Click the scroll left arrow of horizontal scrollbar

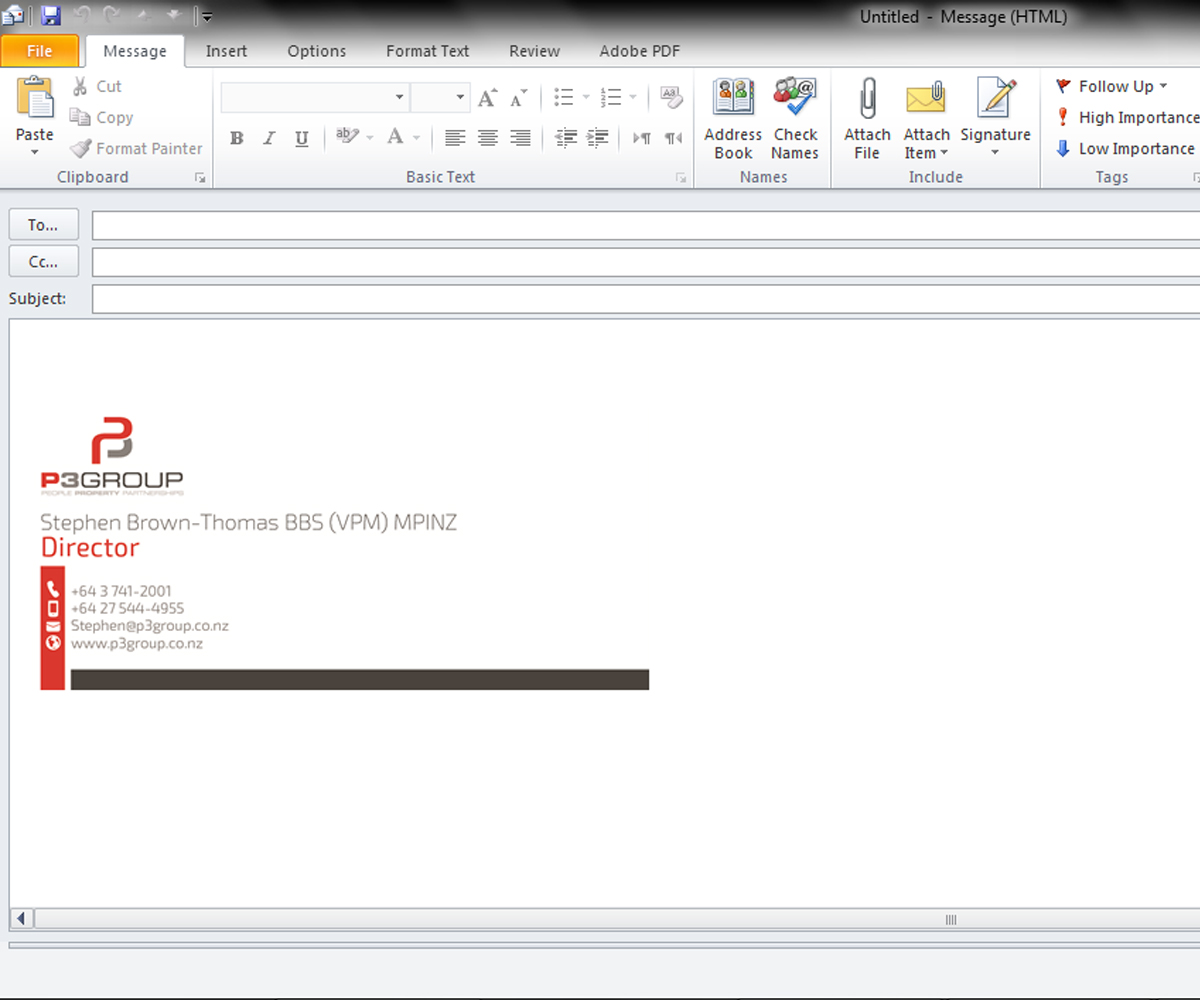point(21,919)
